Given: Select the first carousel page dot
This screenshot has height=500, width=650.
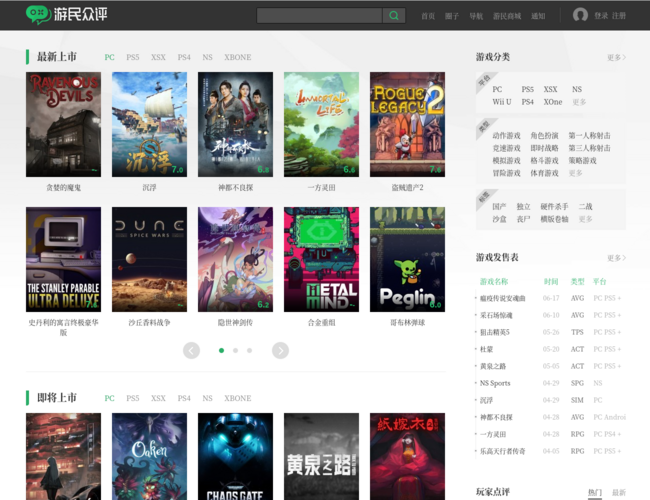Looking at the screenshot, I should (221, 350).
